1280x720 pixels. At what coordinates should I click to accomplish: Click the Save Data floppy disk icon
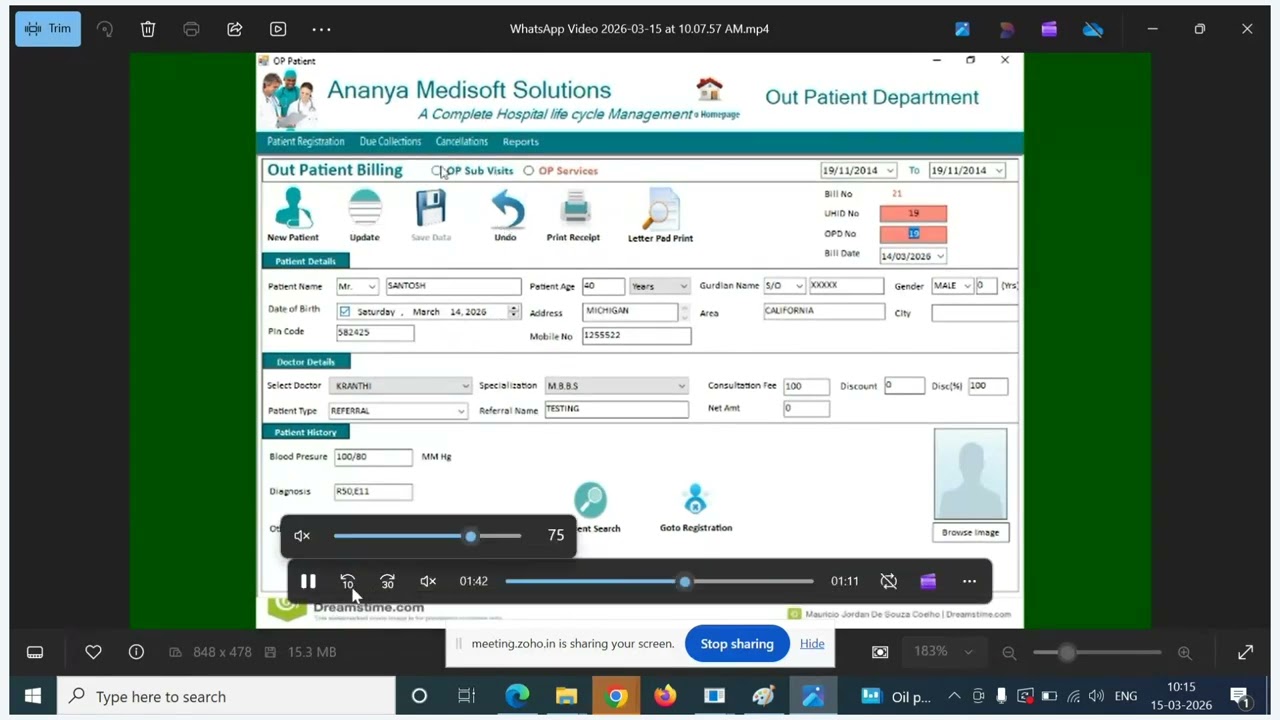pyautogui.click(x=431, y=209)
